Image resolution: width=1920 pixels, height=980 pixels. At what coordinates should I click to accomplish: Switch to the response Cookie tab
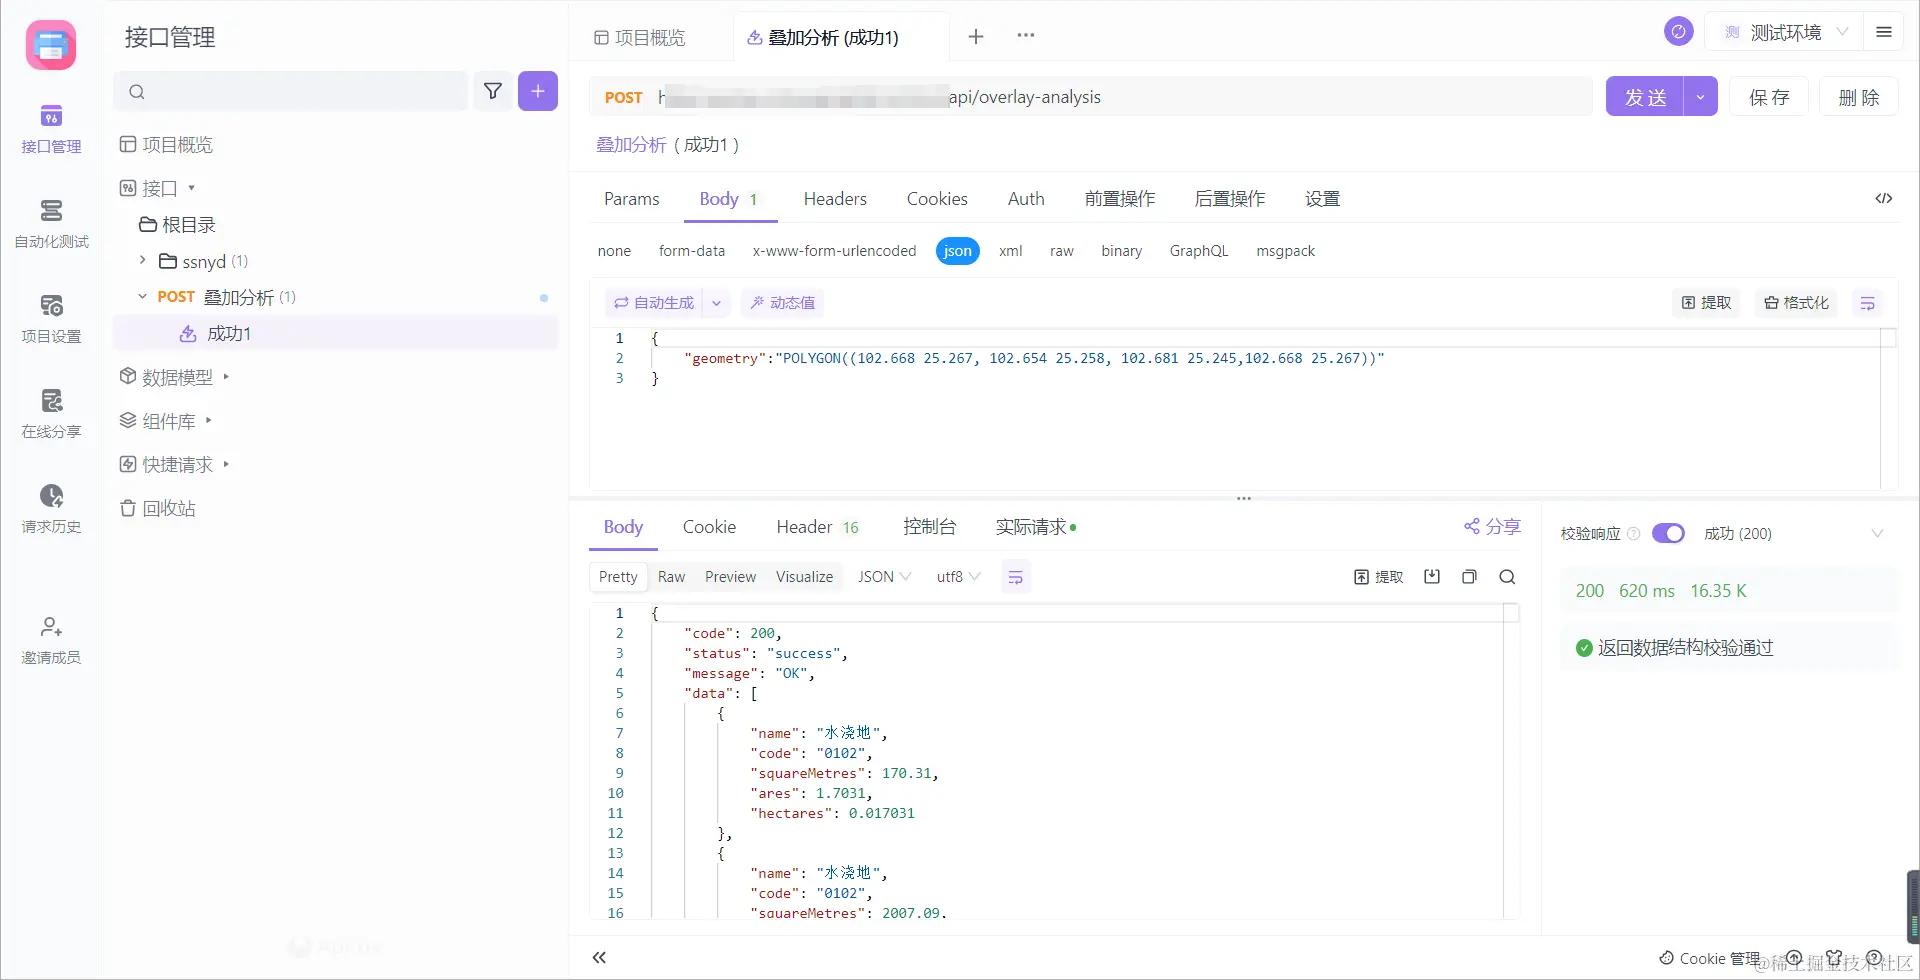click(x=709, y=527)
